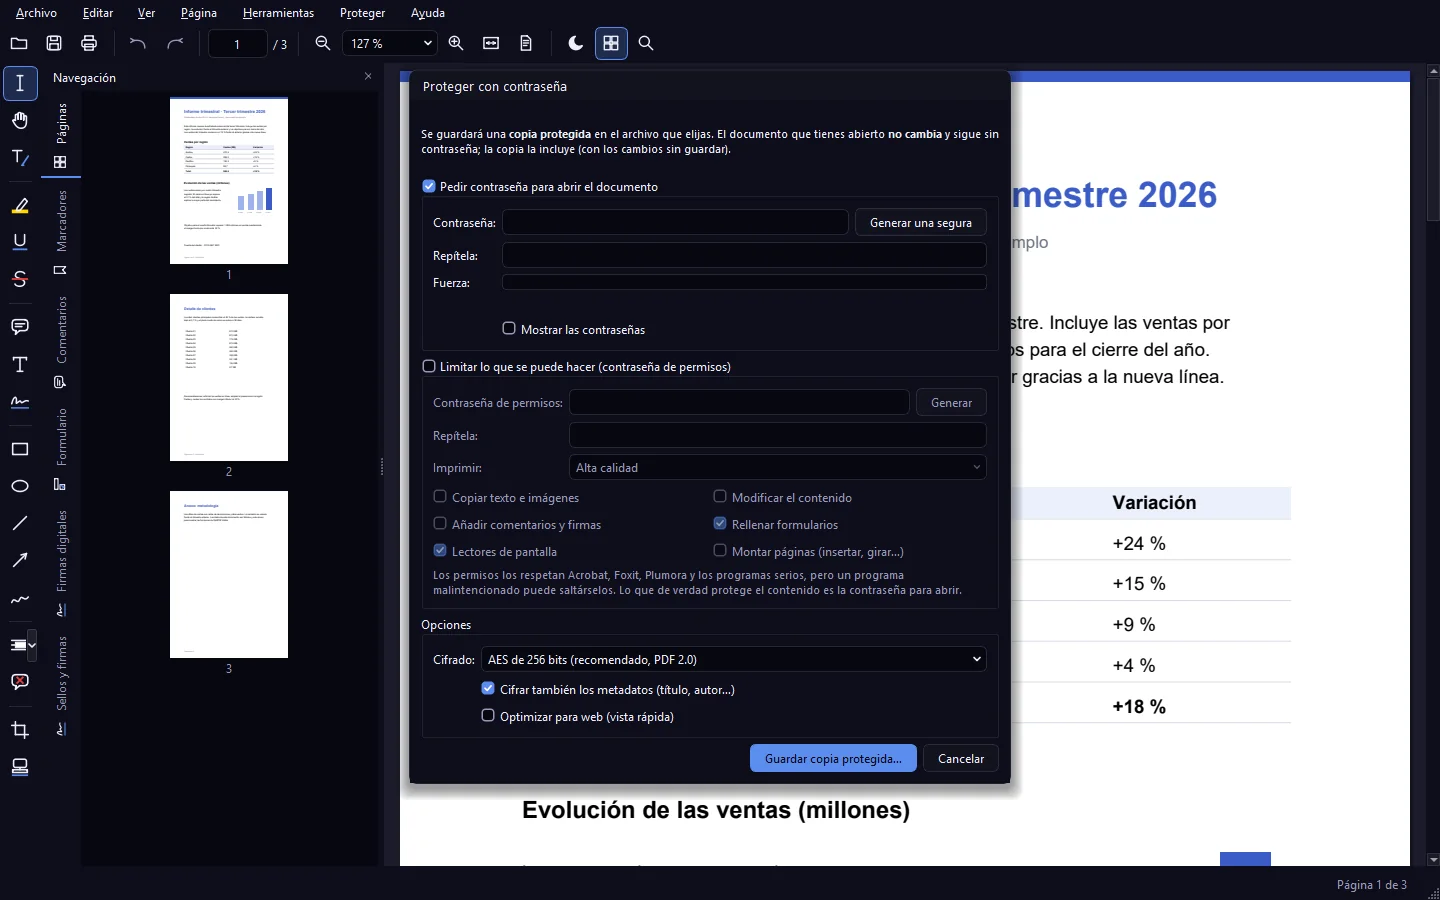Click 'Guardar copia protegida...' button

833,758
